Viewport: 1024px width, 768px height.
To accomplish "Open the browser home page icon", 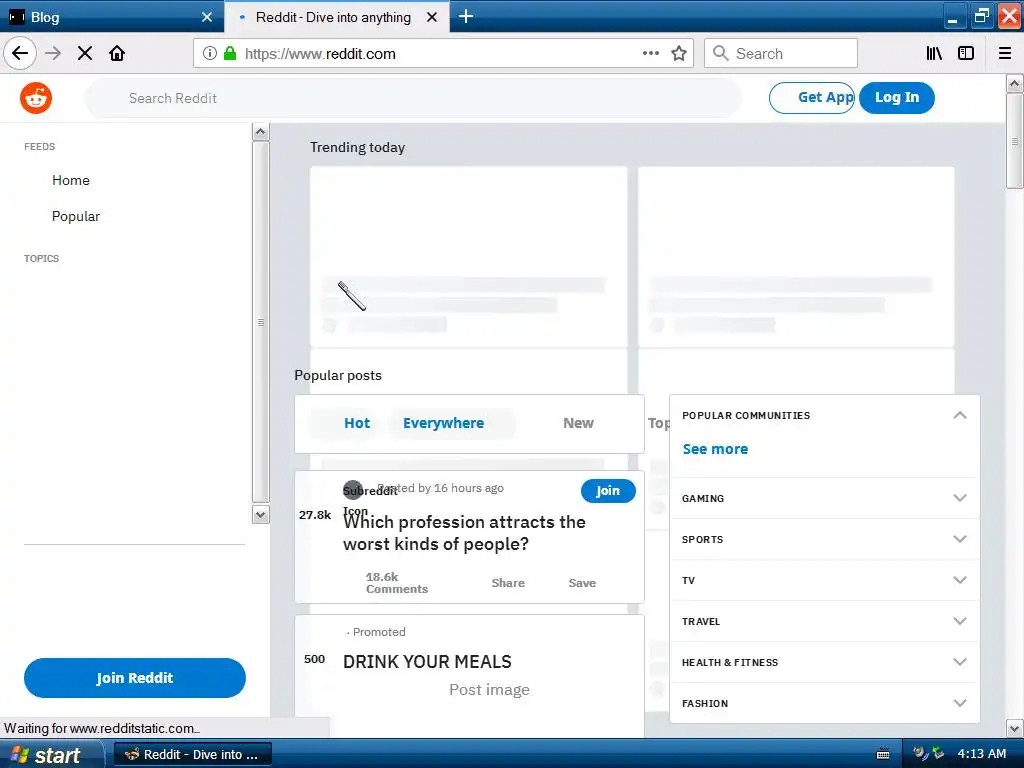I will tap(117, 53).
